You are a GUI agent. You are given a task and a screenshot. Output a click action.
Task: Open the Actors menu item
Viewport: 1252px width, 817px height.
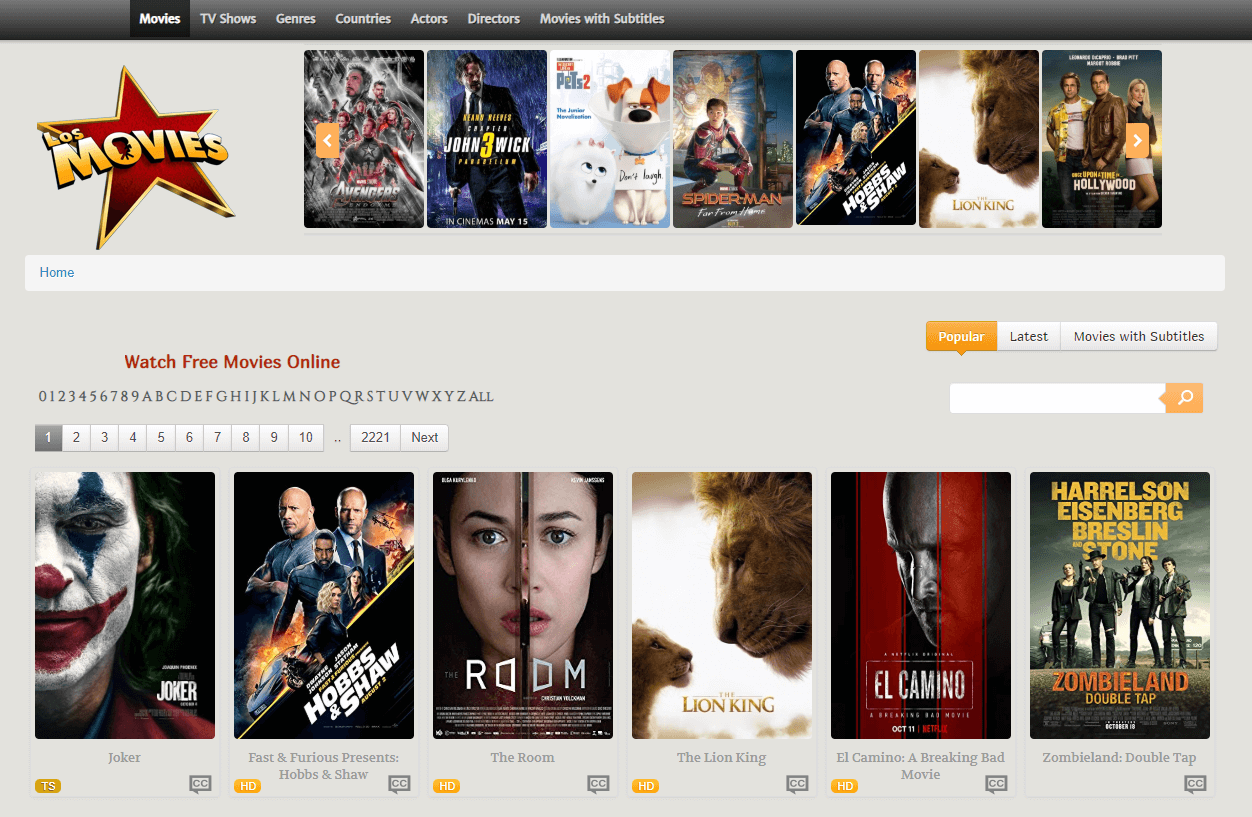coord(429,18)
